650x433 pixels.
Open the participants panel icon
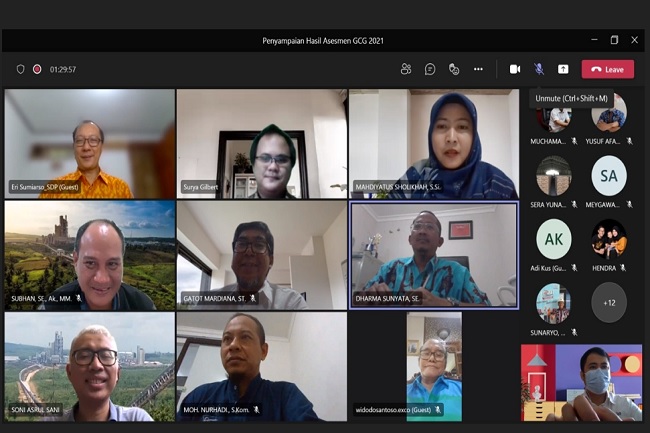406,69
